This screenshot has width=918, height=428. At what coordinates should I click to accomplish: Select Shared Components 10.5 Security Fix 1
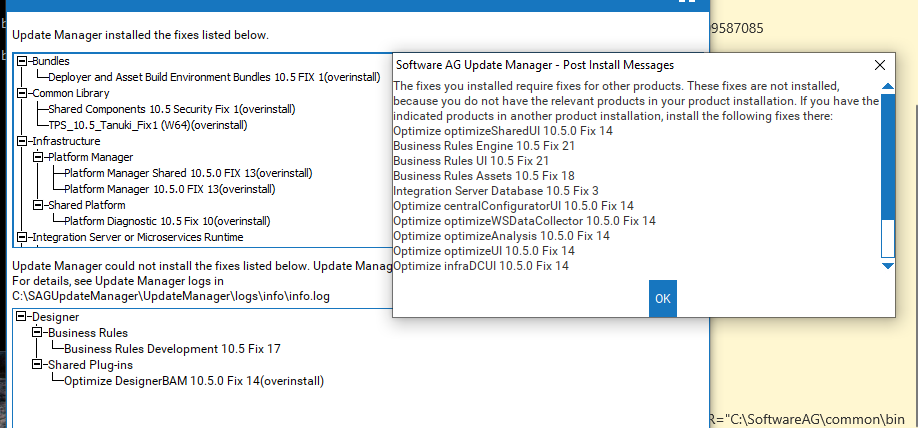coord(172,109)
